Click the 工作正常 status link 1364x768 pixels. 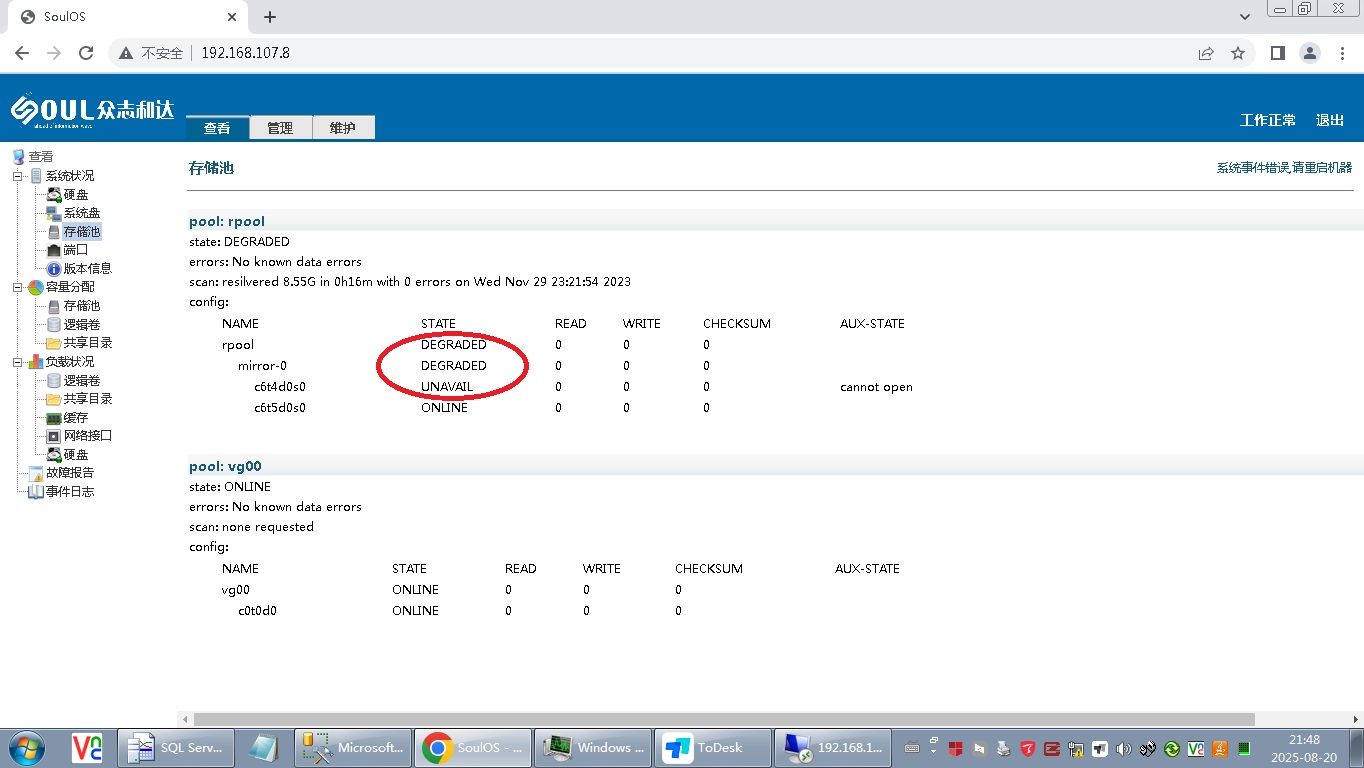[1268, 120]
